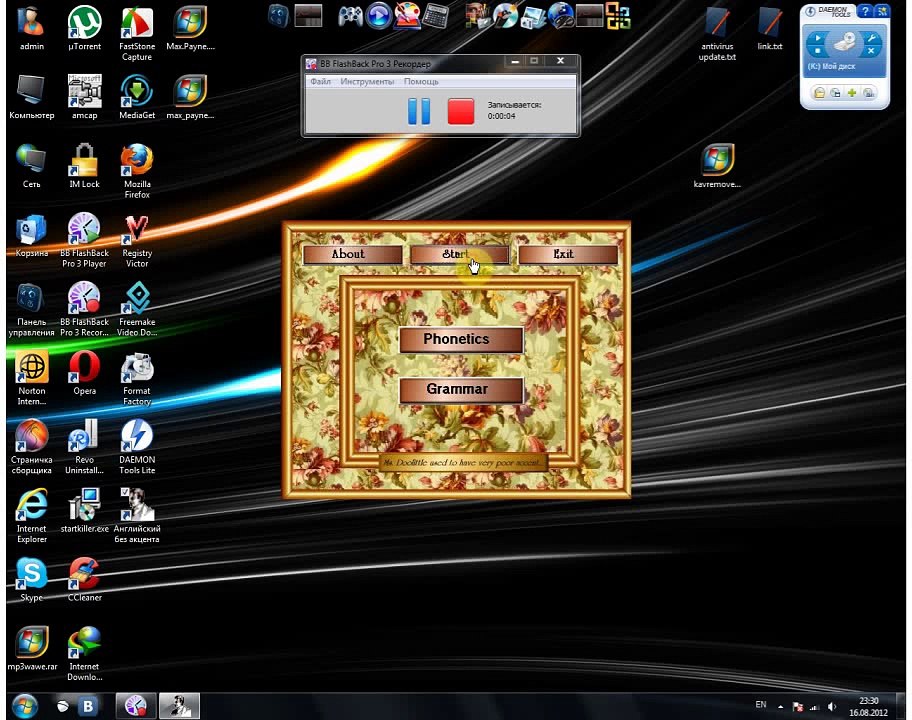Open the MediaGet desktop icon

(x=137, y=97)
